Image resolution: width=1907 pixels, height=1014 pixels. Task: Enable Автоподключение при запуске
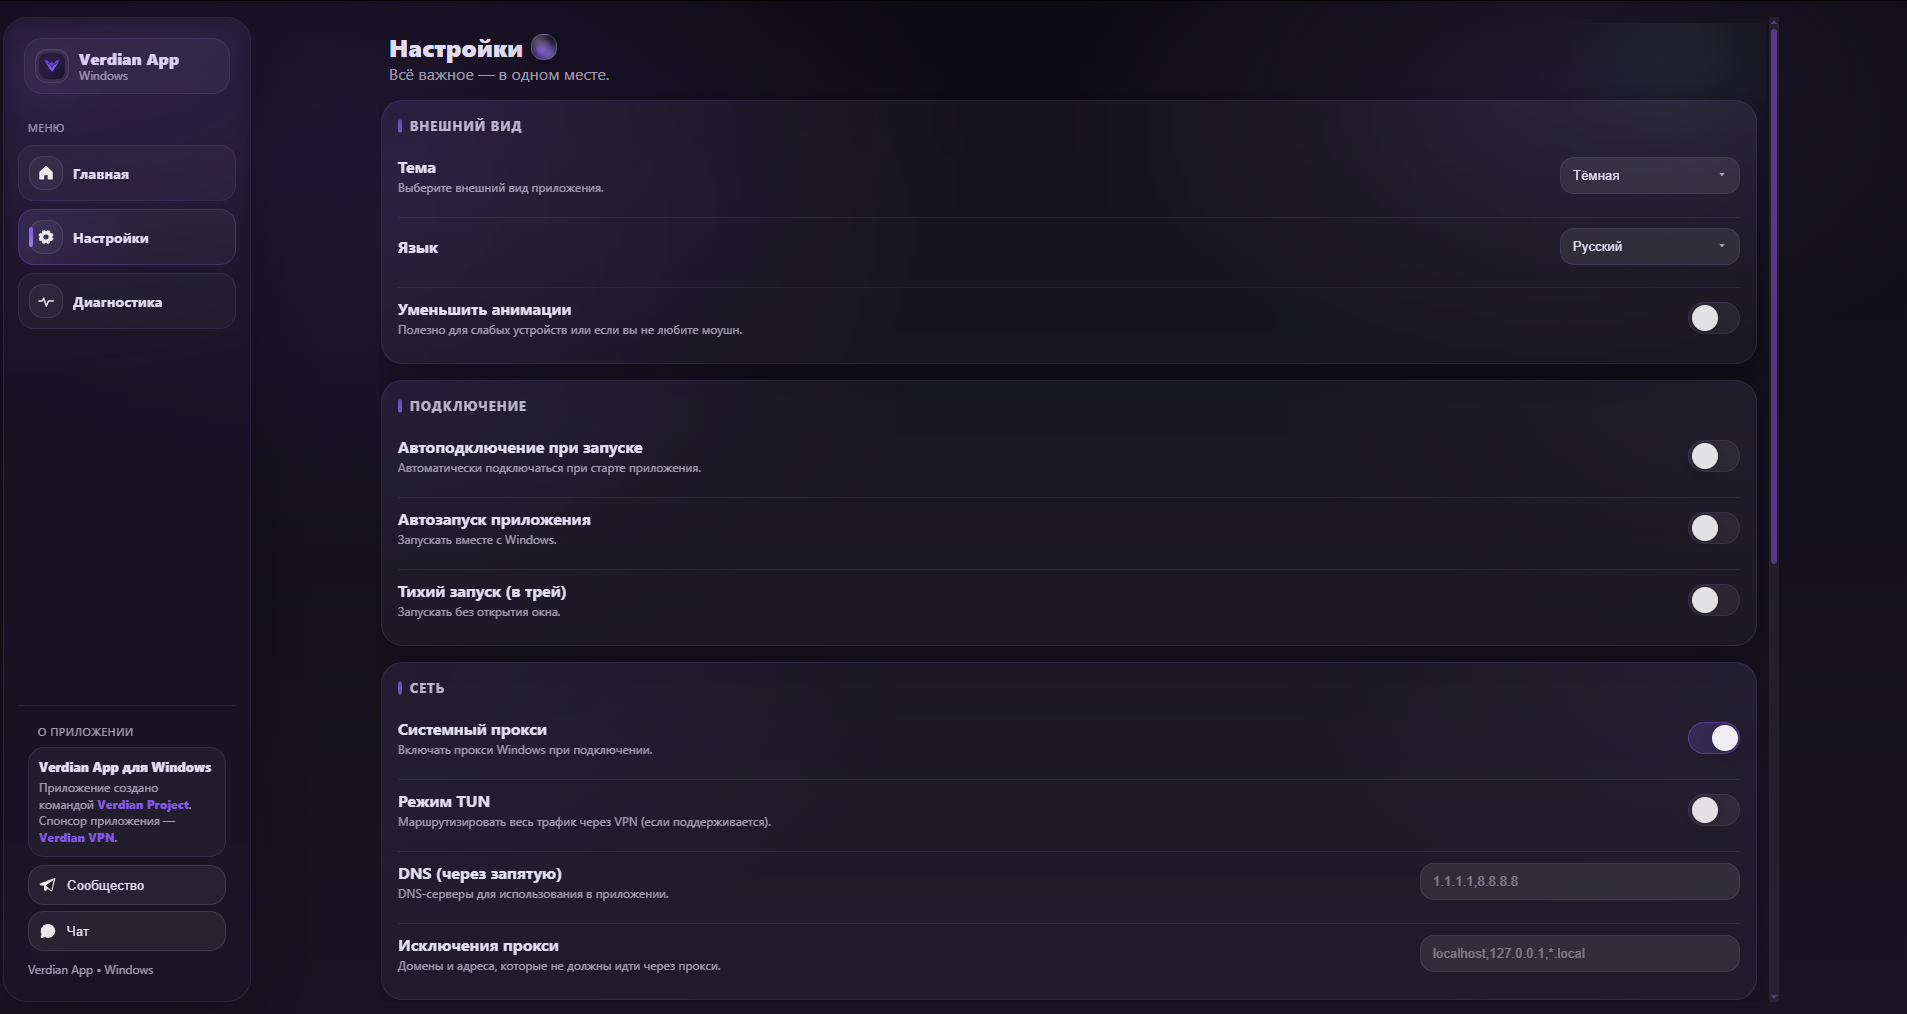pyautogui.click(x=1713, y=456)
